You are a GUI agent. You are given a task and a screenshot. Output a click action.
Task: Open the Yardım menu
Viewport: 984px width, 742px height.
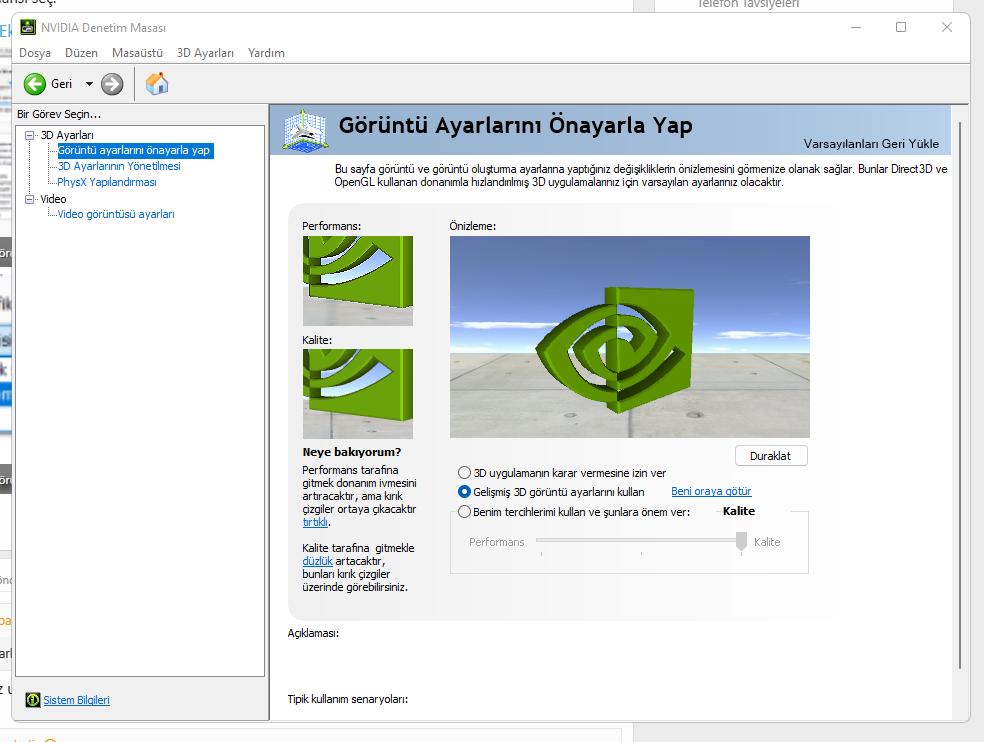click(266, 53)
